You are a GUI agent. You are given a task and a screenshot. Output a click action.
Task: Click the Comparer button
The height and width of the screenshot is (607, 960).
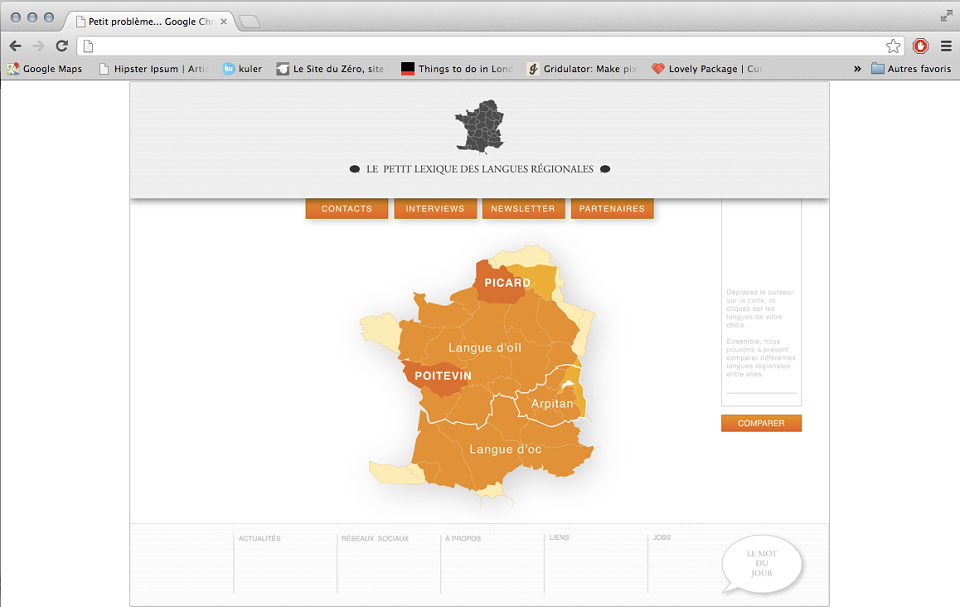tap(761, 423)
